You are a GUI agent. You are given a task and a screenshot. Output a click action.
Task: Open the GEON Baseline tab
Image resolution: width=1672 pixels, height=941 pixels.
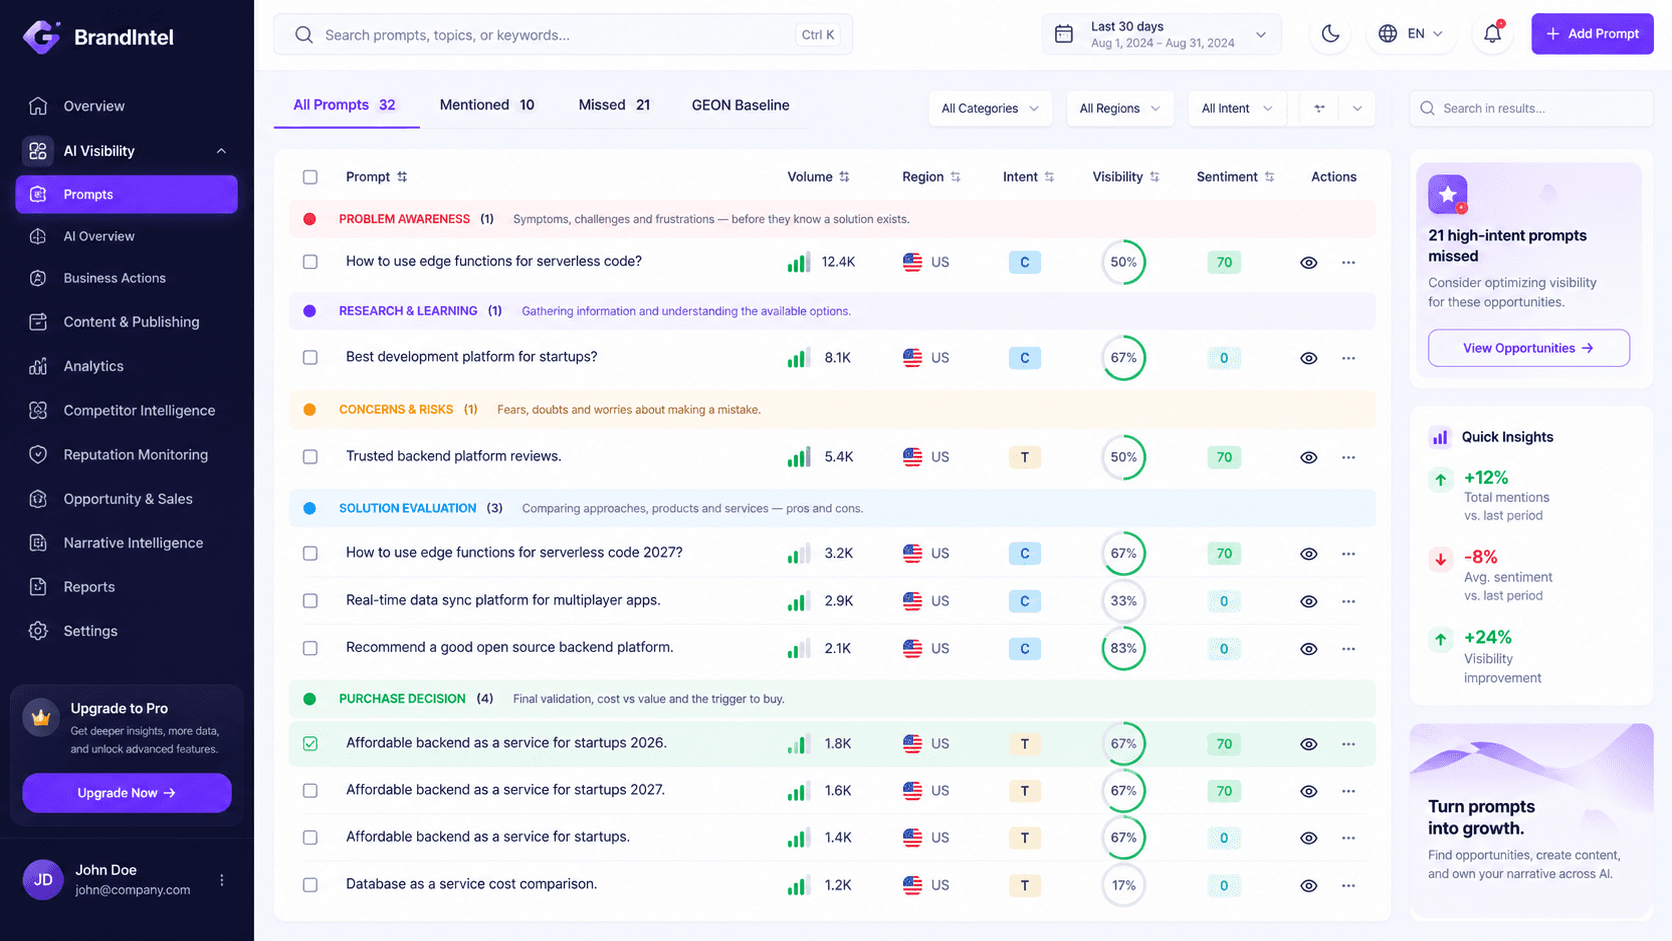click(x=740, y=105)
